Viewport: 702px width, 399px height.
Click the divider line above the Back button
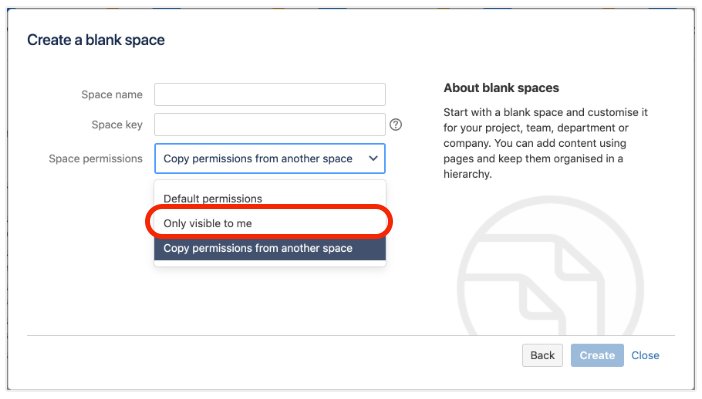[351, 335]
